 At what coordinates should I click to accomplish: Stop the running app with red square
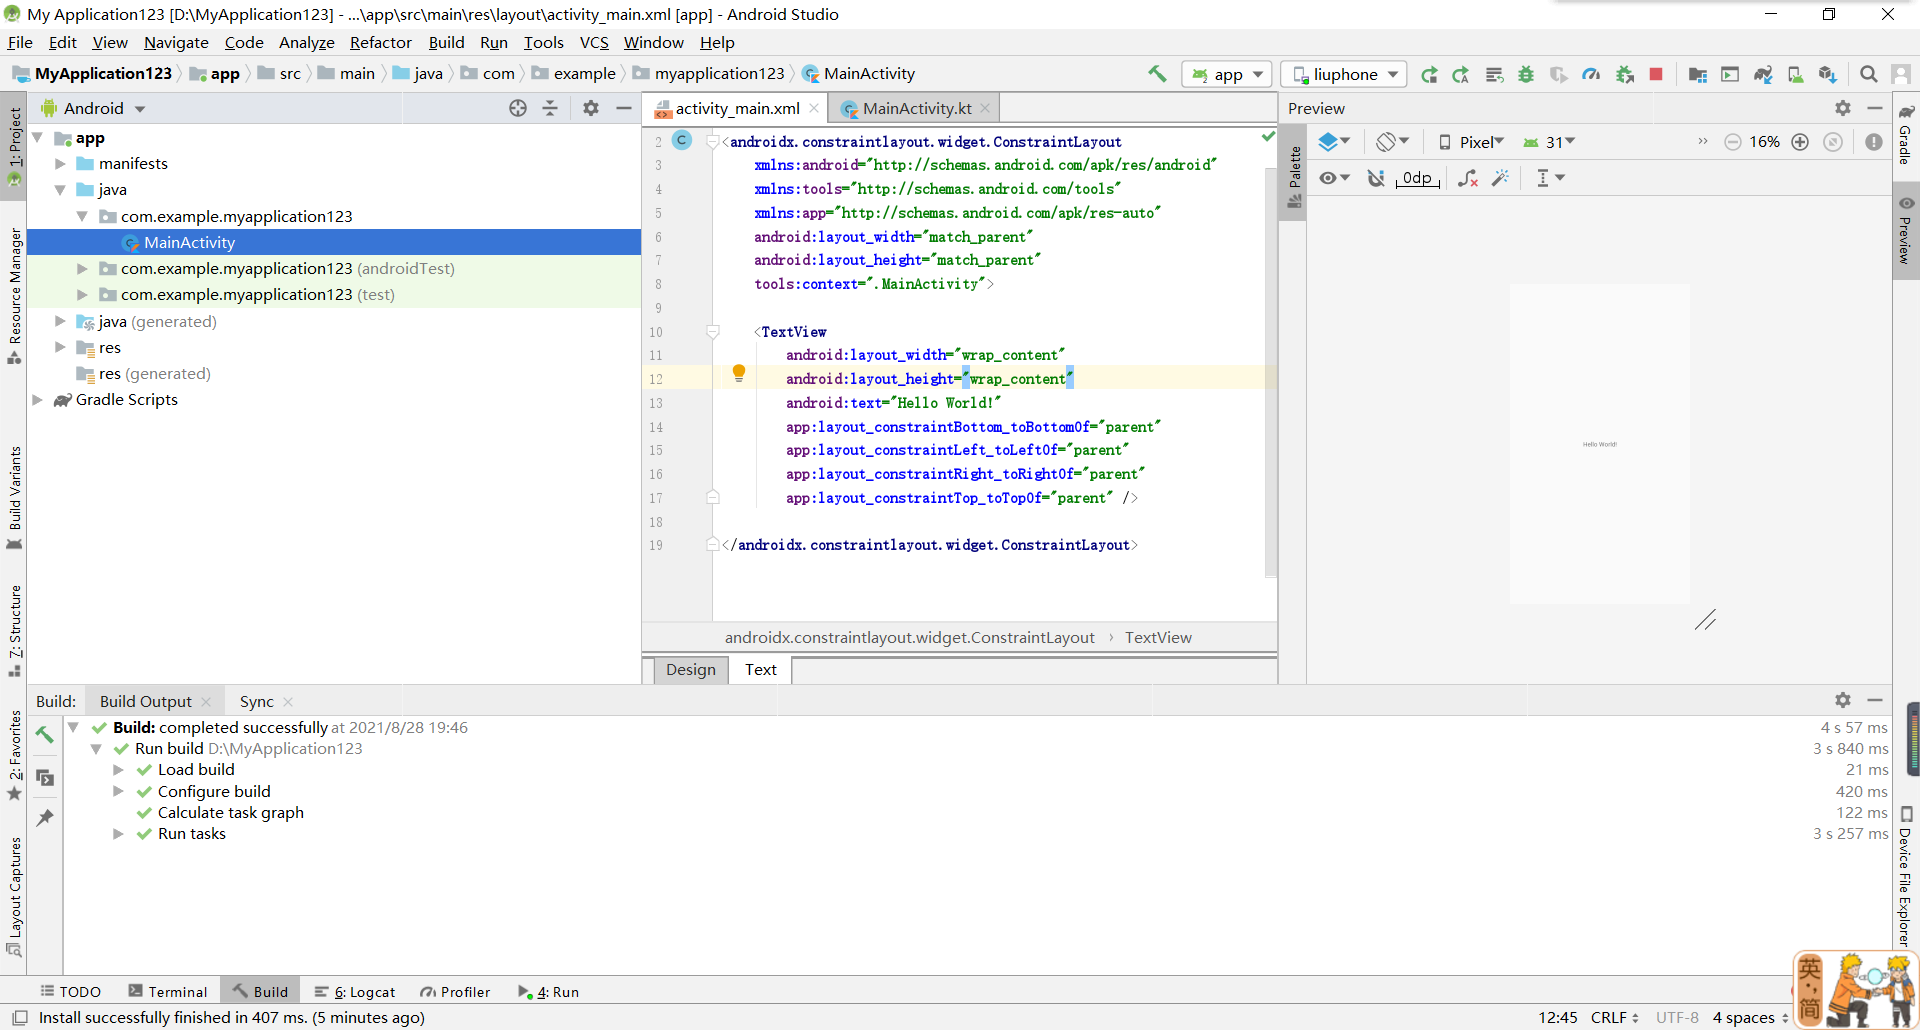tap(1656, 74)
